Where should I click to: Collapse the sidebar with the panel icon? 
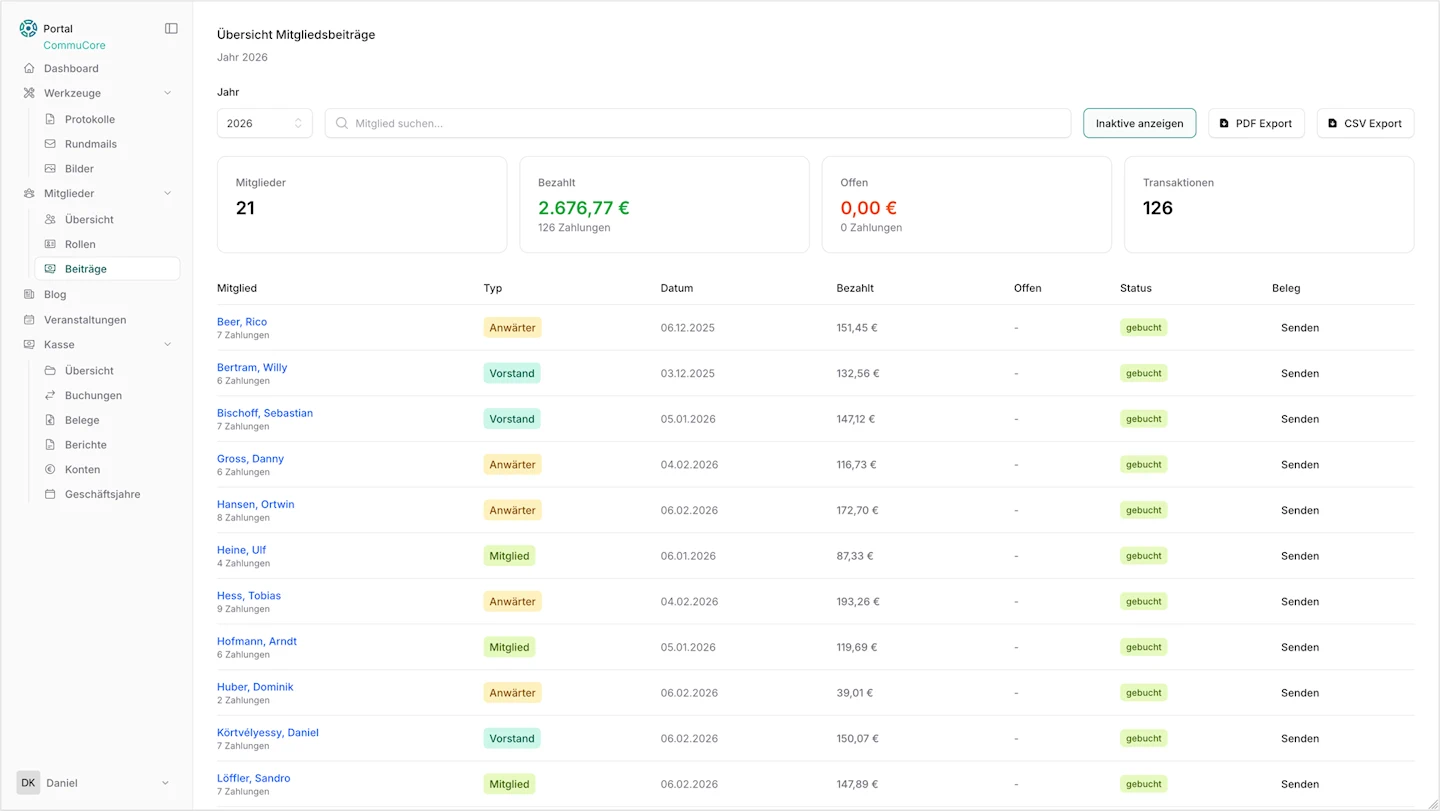point(171,29)
